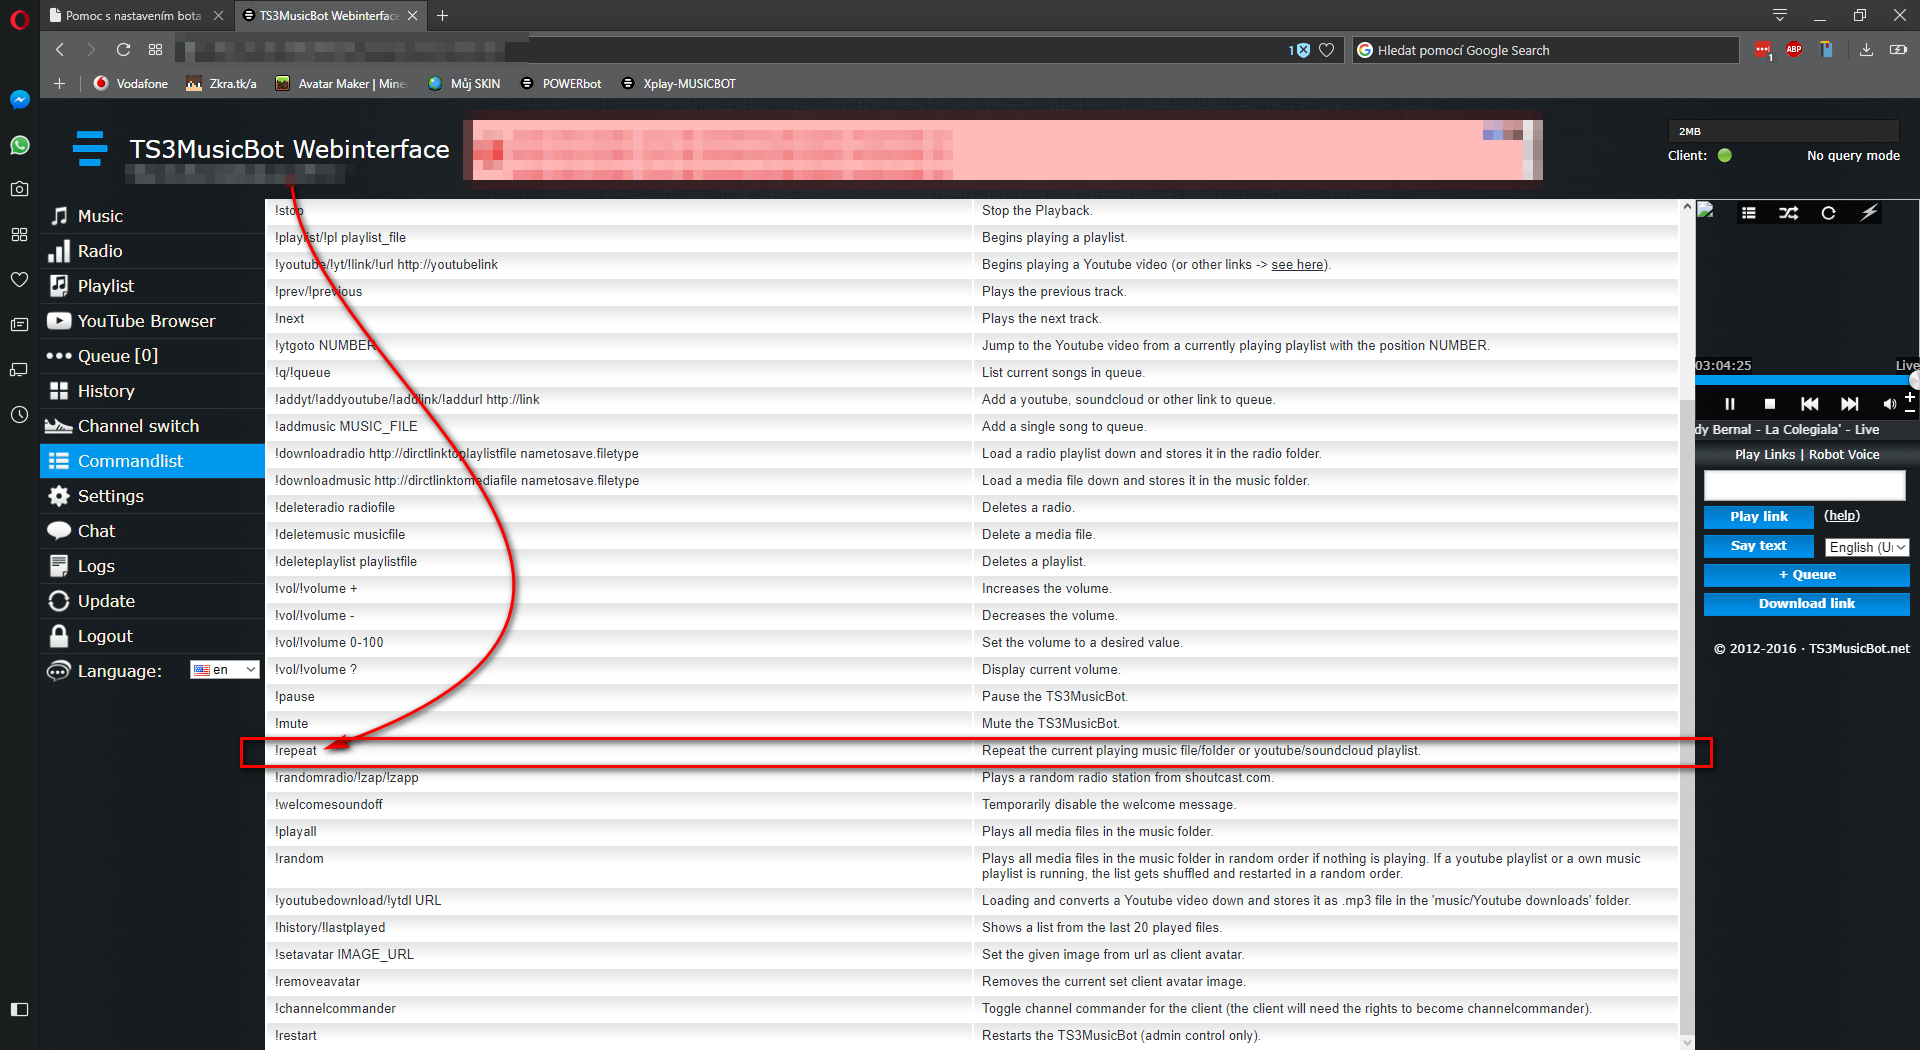Click the link input text field
Image resolution: width=1920 pixels, height=1050 pixels.
[1805, 486]
